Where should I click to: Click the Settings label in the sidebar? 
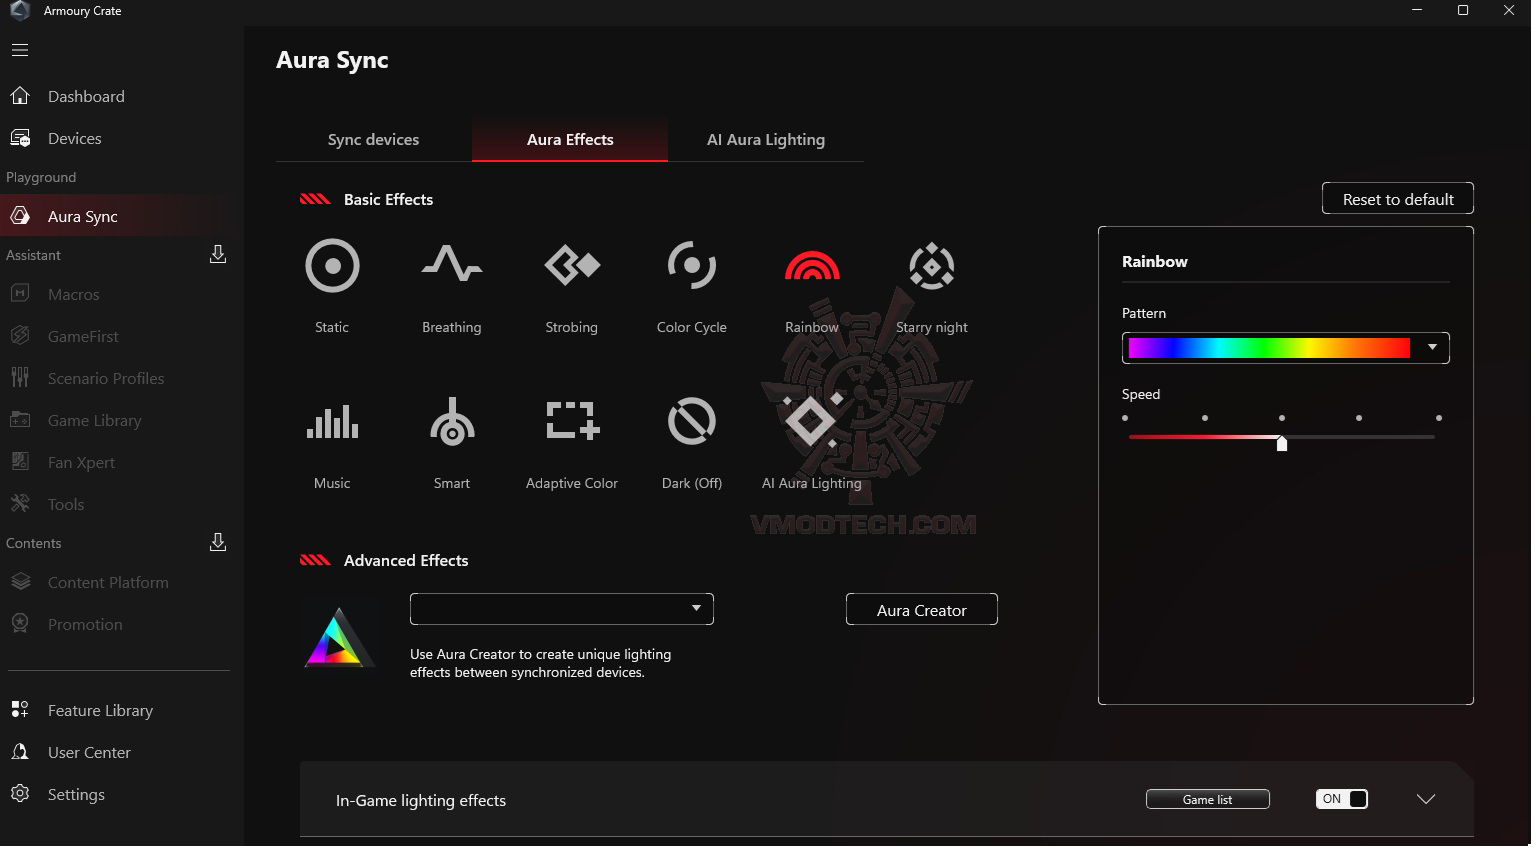click(x=76, y=794)
